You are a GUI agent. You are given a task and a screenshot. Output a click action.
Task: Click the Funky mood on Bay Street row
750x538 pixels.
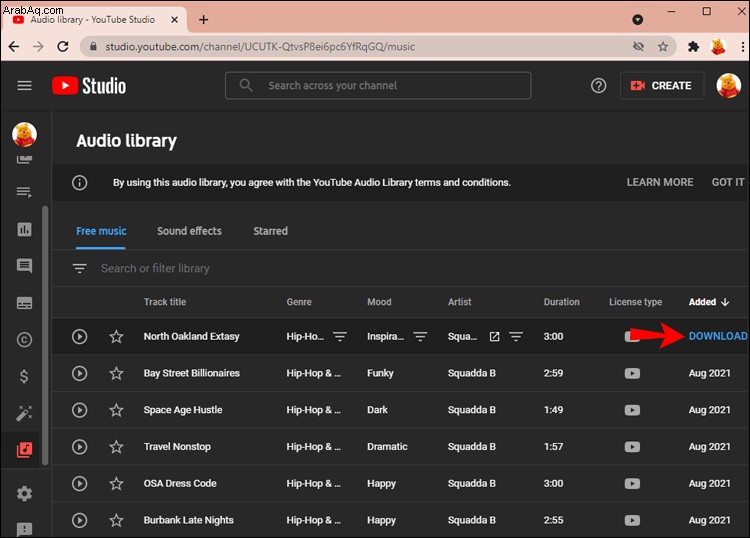point(380,373)
